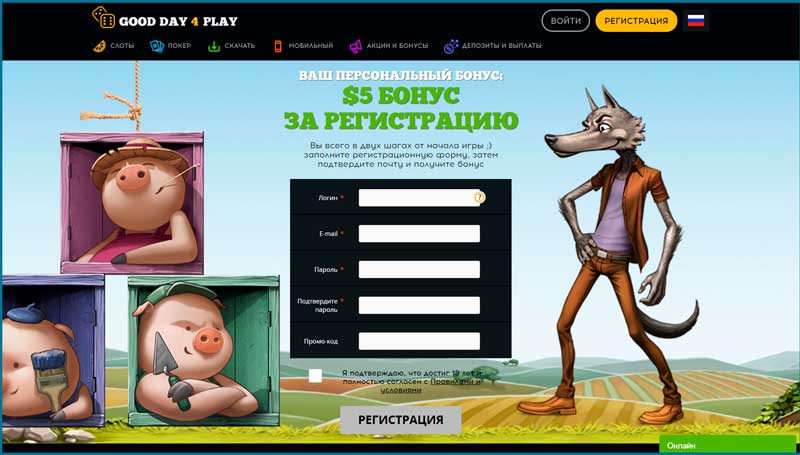Screen dimensions: 800x455
Task: Focus the Подтвердите пароль input field
Action: click(x=419, y=305)
